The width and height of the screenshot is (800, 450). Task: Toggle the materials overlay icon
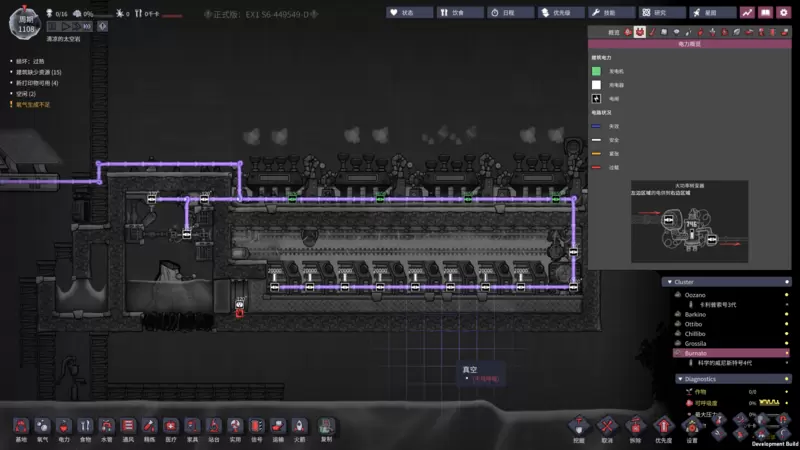[x=664, y=32]
